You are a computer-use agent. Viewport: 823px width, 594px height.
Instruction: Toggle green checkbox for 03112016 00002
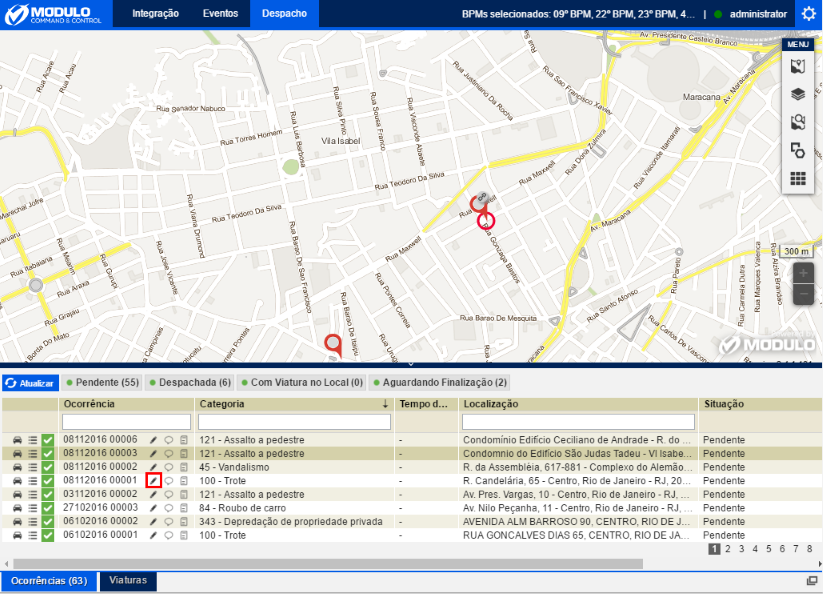(x=48, y=494)
